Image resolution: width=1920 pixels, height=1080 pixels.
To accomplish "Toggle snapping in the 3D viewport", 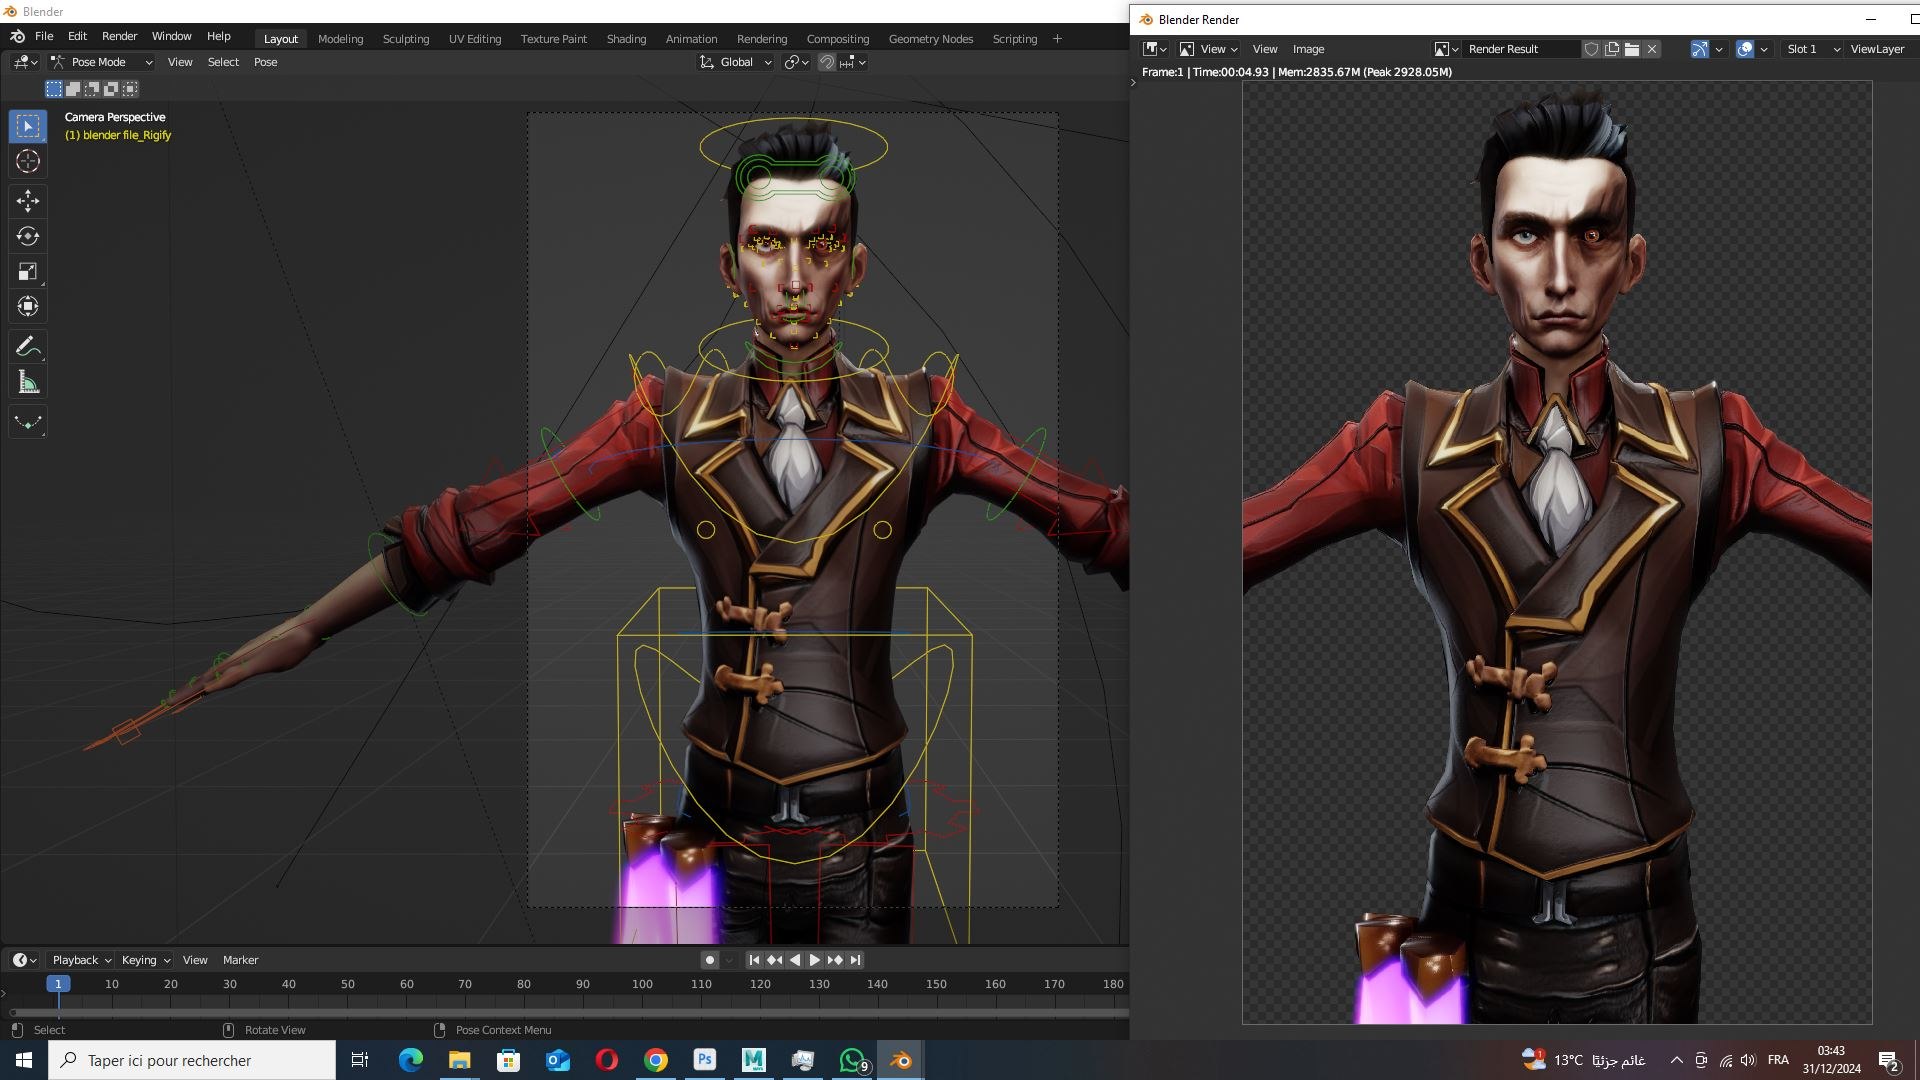I will point(827,62).
